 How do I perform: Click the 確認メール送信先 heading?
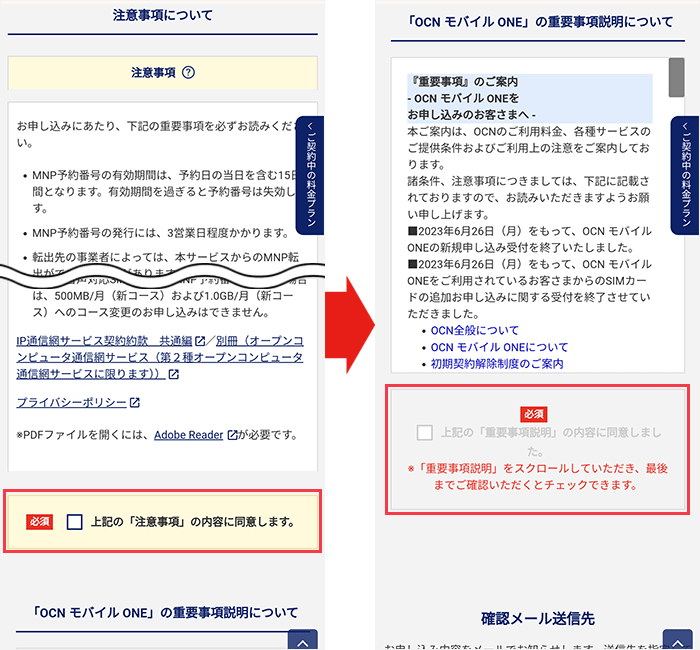coord(538,619)
